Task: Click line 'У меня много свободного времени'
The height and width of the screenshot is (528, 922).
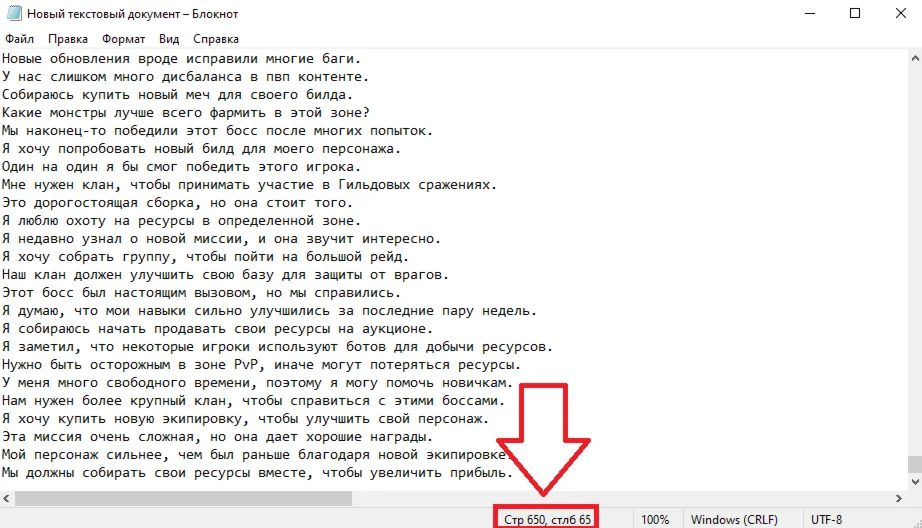Action: coord(258,383)
